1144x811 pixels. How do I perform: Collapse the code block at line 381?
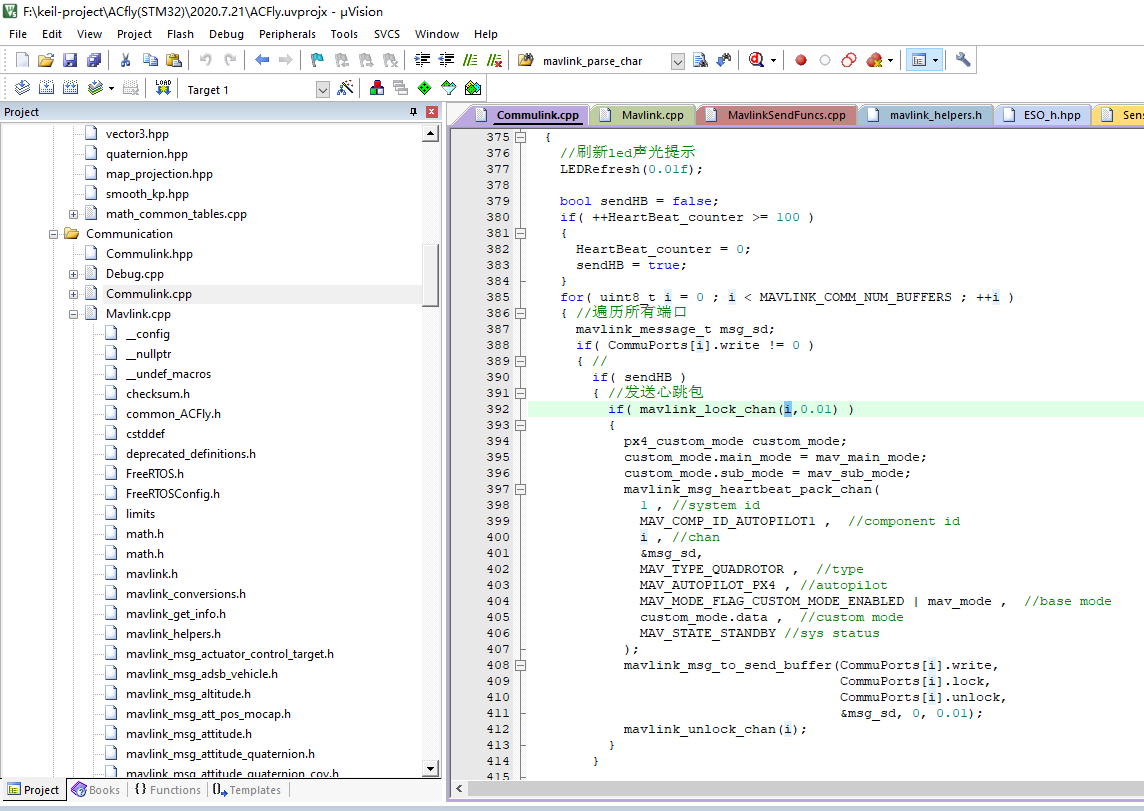tap(520, 233)
